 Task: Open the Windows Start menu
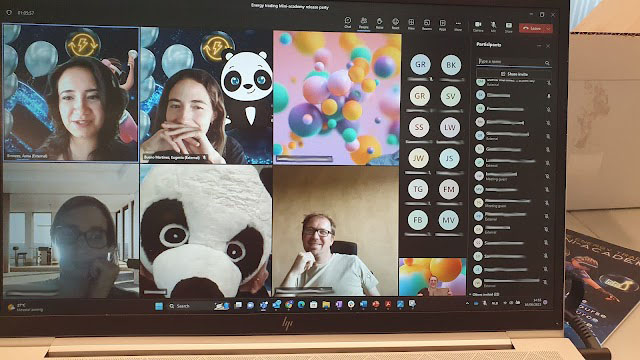coord(159,306)
